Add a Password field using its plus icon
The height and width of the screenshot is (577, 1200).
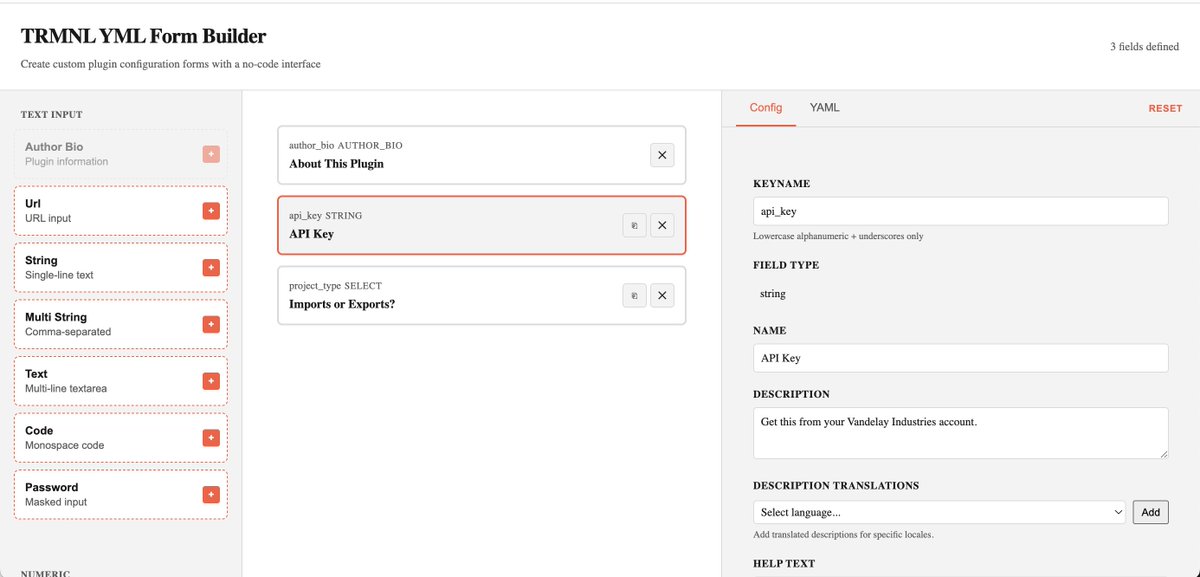(x=210, y=494)
